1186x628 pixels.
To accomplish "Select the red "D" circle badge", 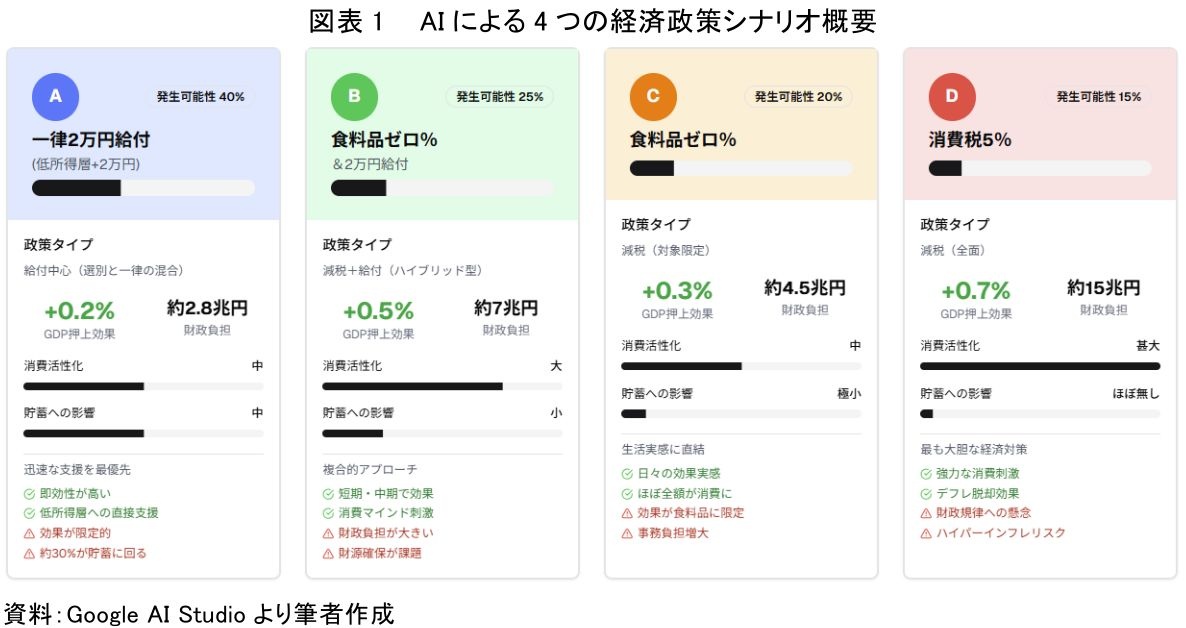I will [952, 96].
